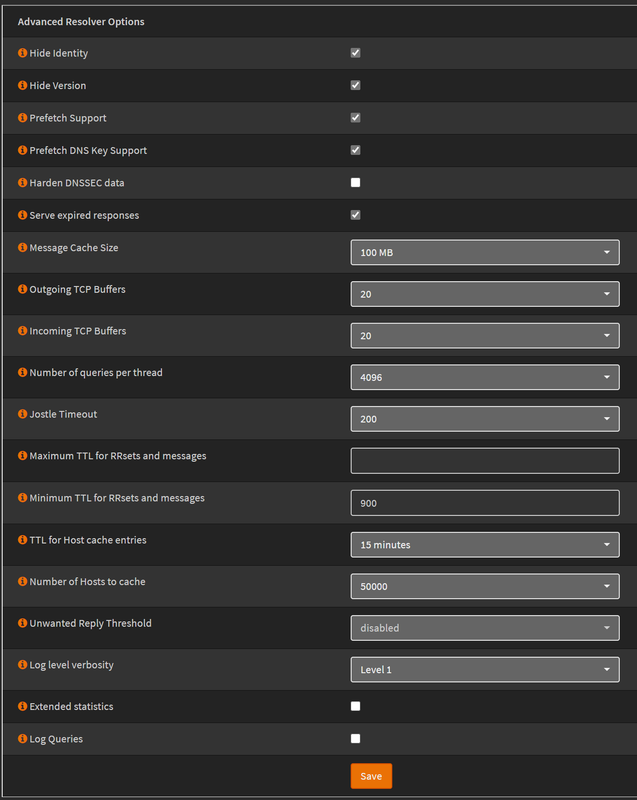
Task: Enable the Extended statistics checkbox
Action: pos(355,706)
